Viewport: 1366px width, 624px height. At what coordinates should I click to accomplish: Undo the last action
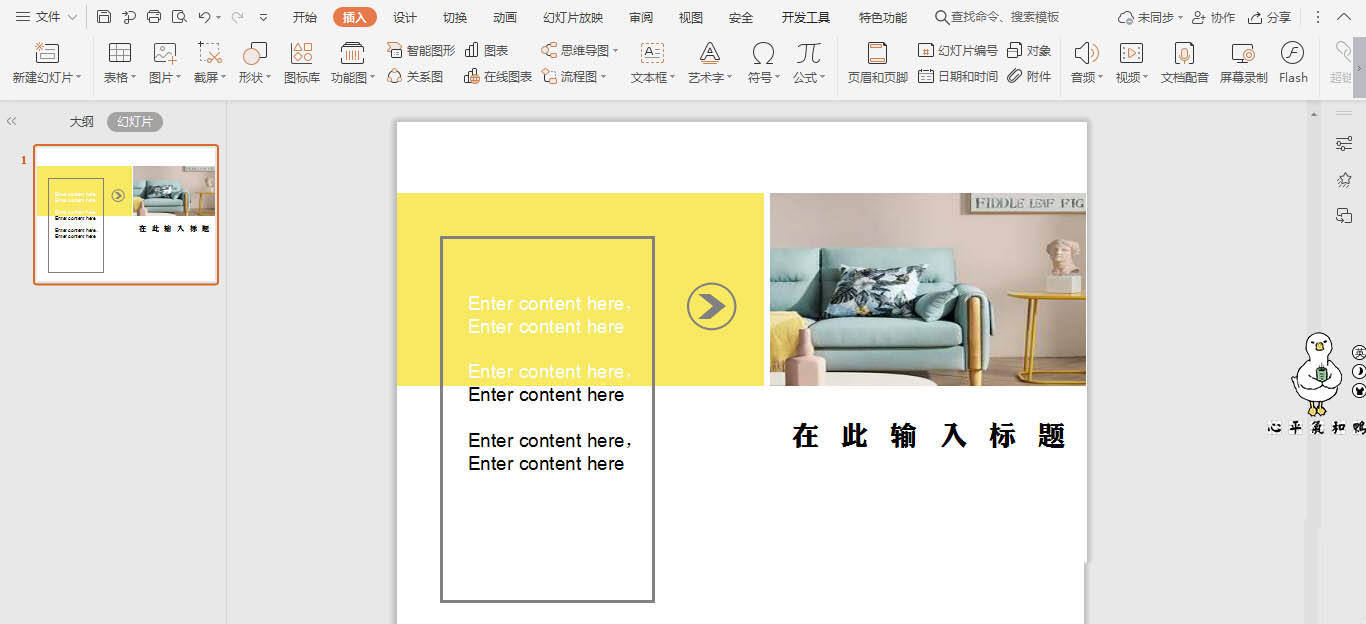(204, 17)
